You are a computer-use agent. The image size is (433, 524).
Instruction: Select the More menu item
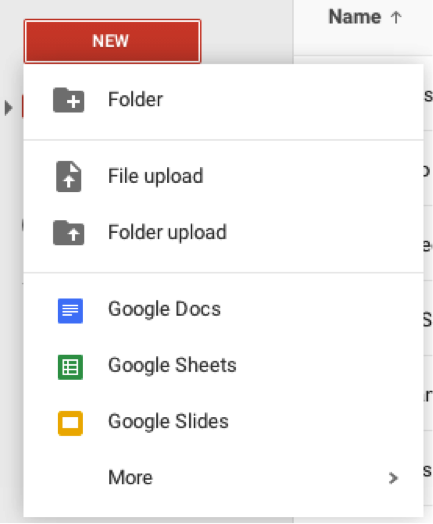click(x=224, y=478)
